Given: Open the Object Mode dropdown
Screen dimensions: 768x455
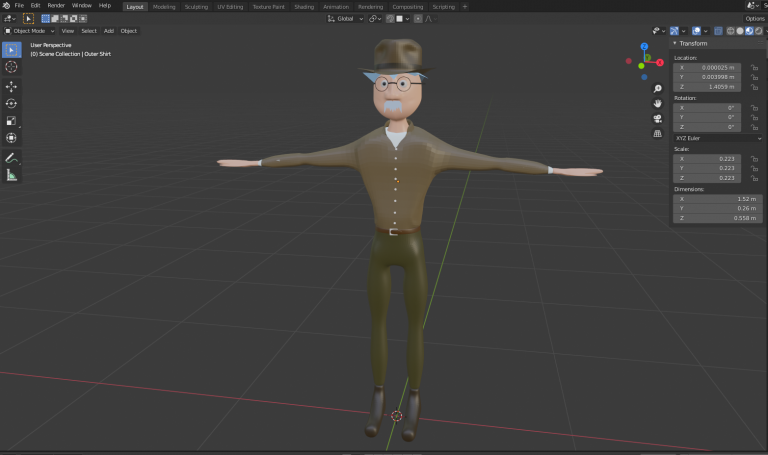Looking at the screenshot, I should [x=29, y=31].
